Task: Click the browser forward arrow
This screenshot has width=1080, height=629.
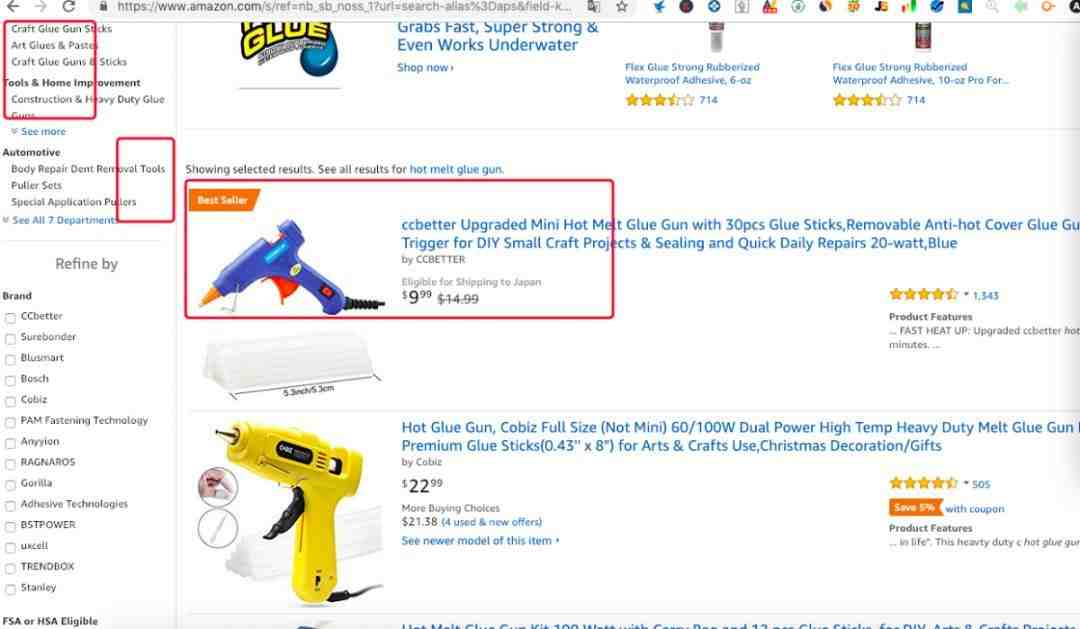Action: tap(41, 6)
